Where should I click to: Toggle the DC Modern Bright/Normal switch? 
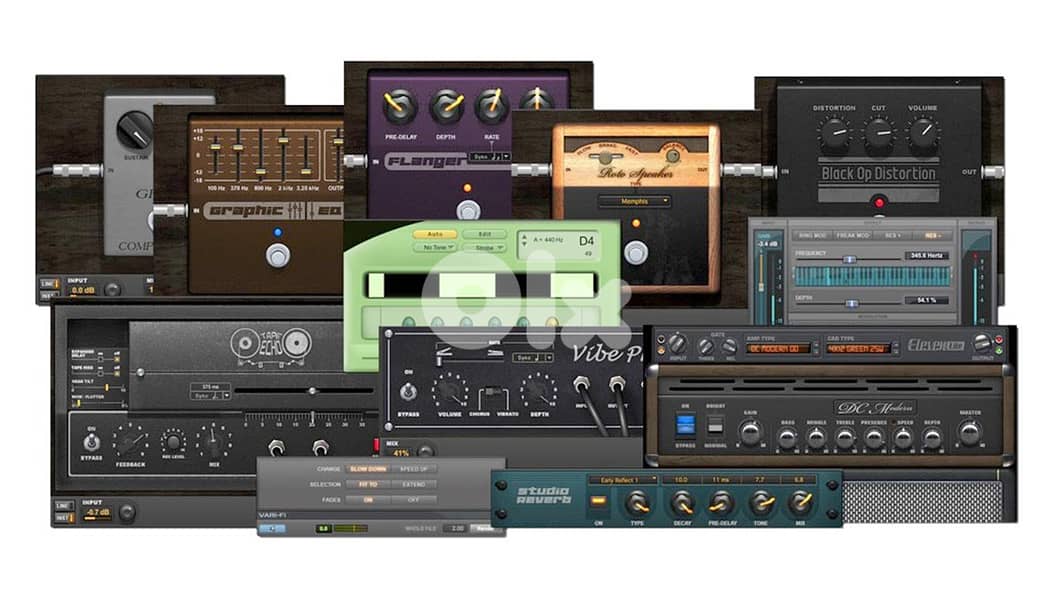(715, 426)
